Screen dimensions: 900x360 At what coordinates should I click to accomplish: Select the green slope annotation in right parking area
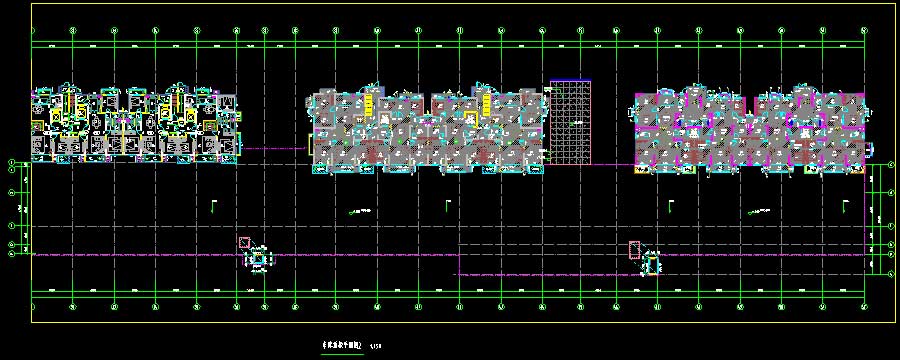coord(761,212)
